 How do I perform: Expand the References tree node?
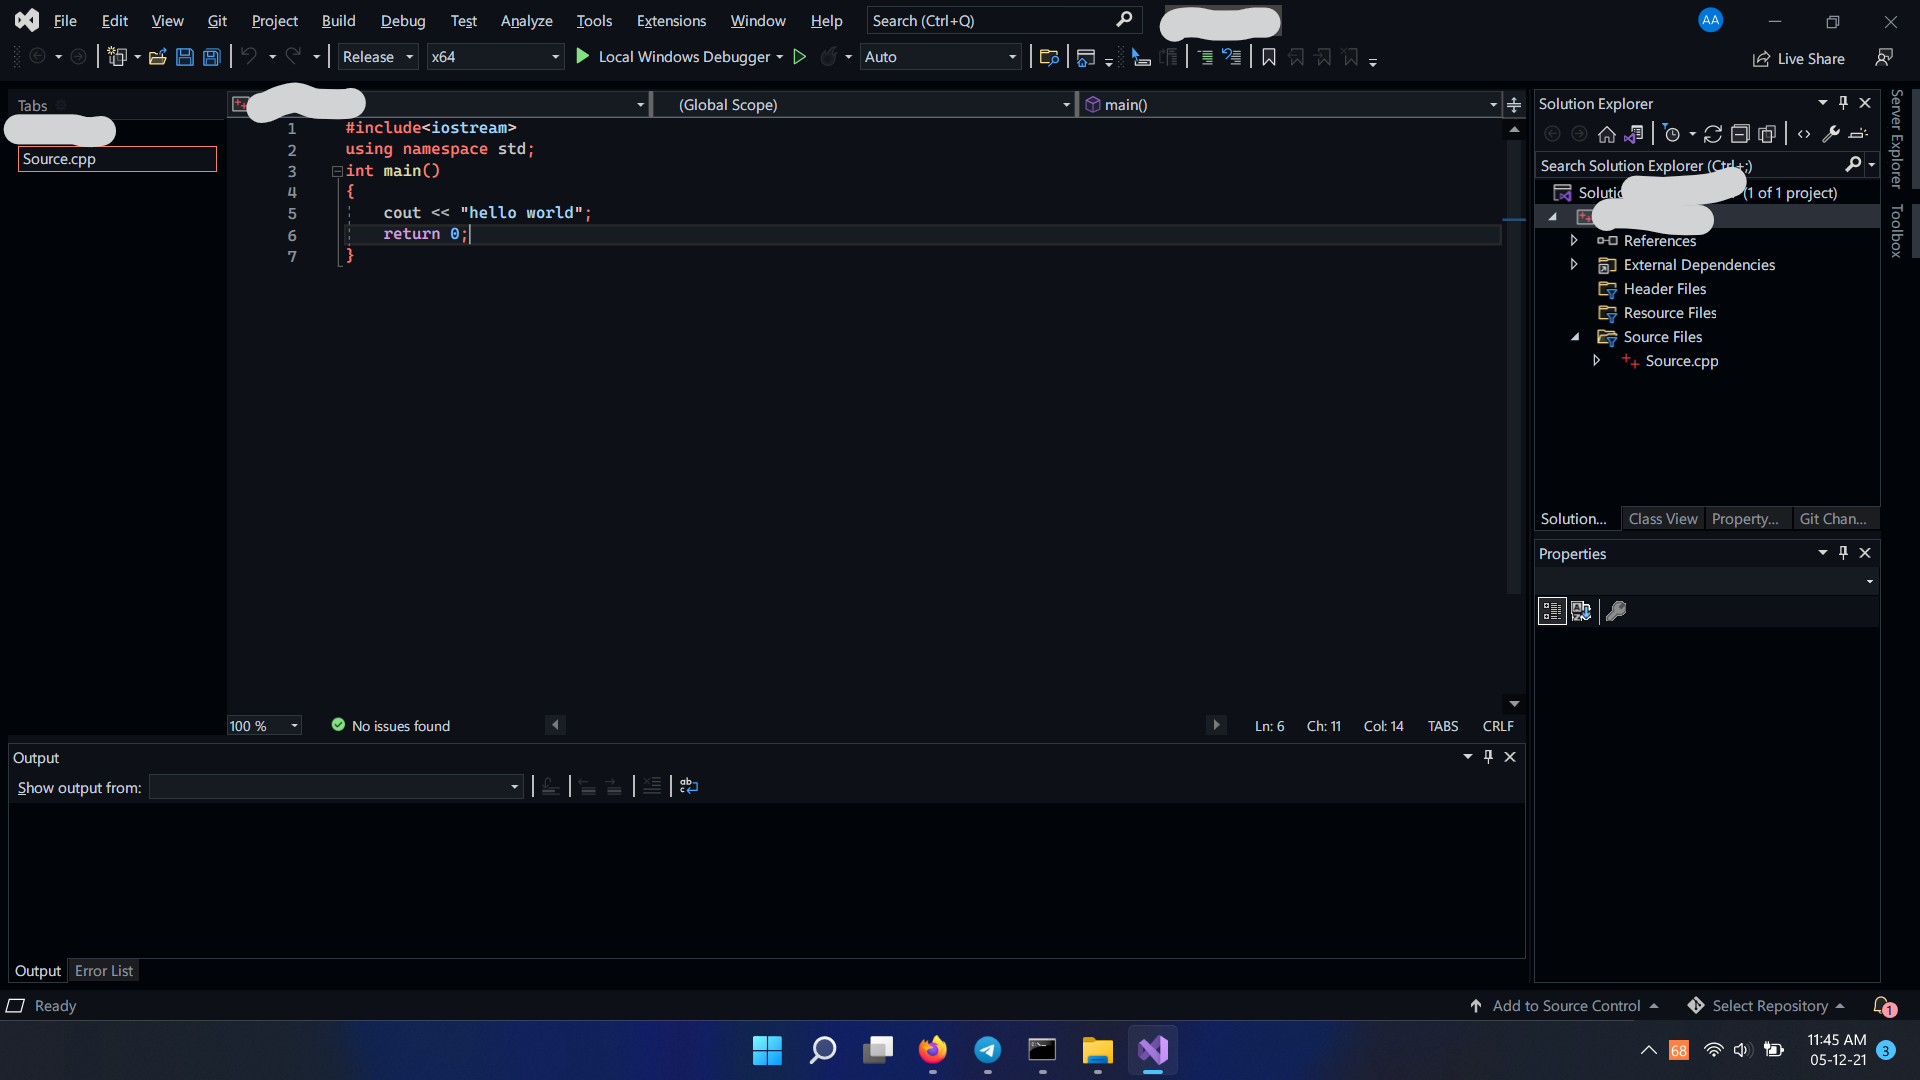coord(1574,241)
